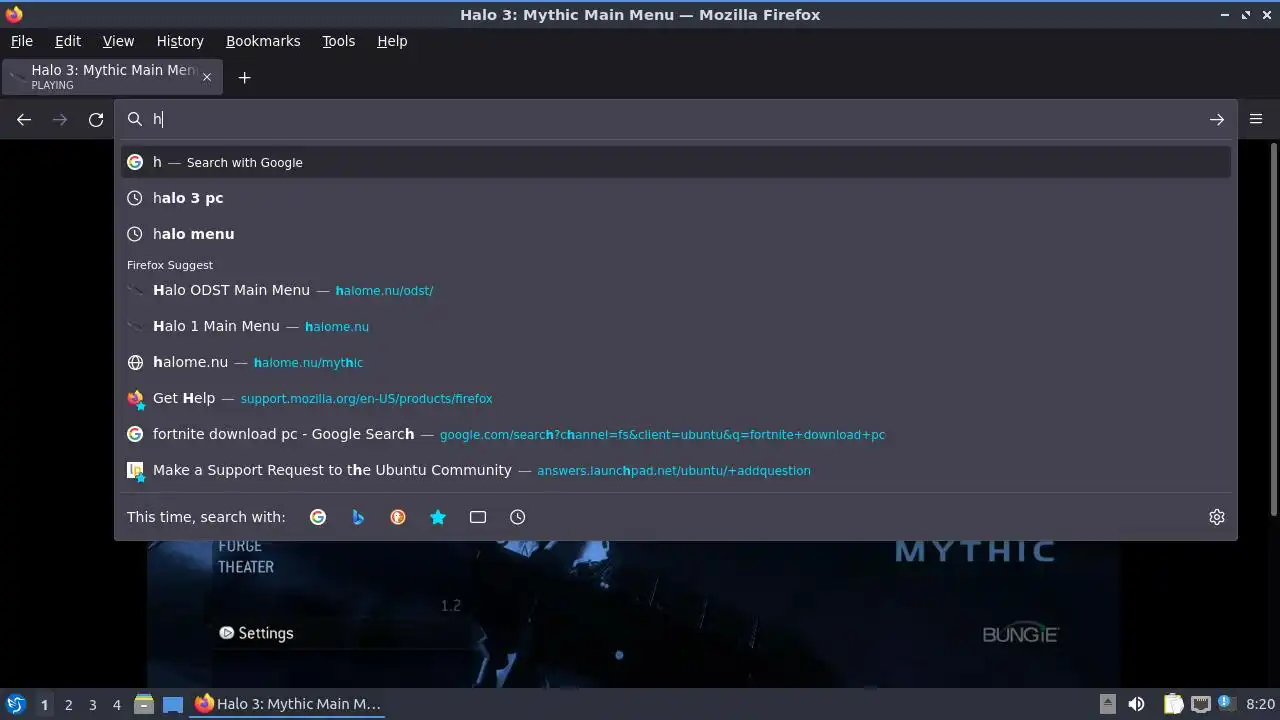Click THEATER in the Halo menu
This screenshot has width=1280, height=720.
pos(246,567)
